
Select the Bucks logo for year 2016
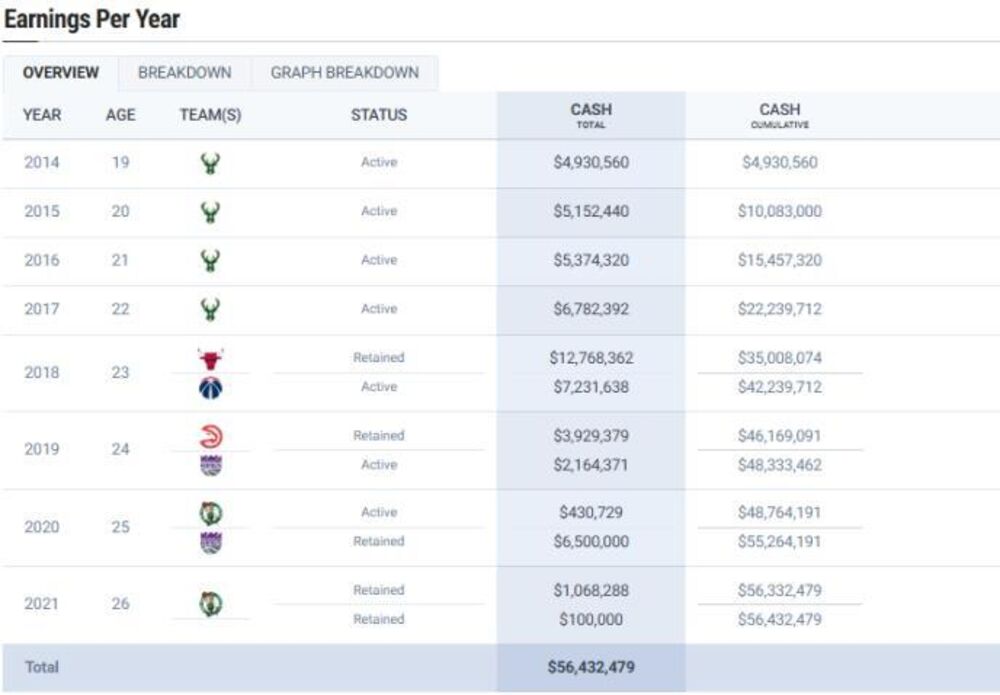point(210,261)
